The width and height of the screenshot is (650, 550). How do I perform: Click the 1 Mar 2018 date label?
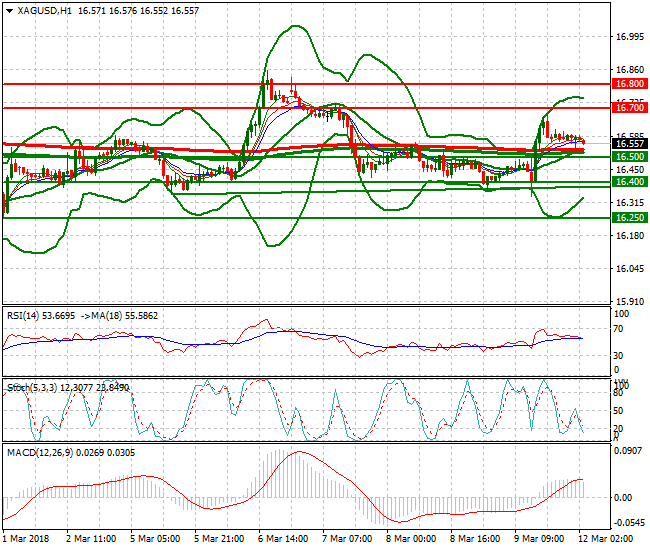[26, 539]
